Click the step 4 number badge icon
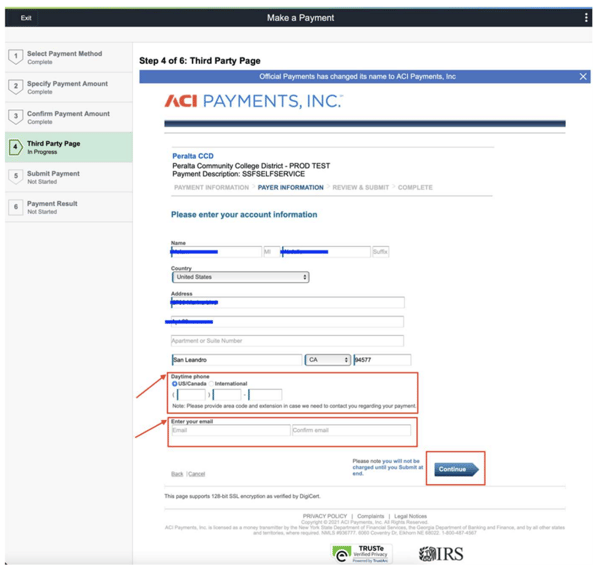This screenshot has width=600, height=567. [16, 147]
